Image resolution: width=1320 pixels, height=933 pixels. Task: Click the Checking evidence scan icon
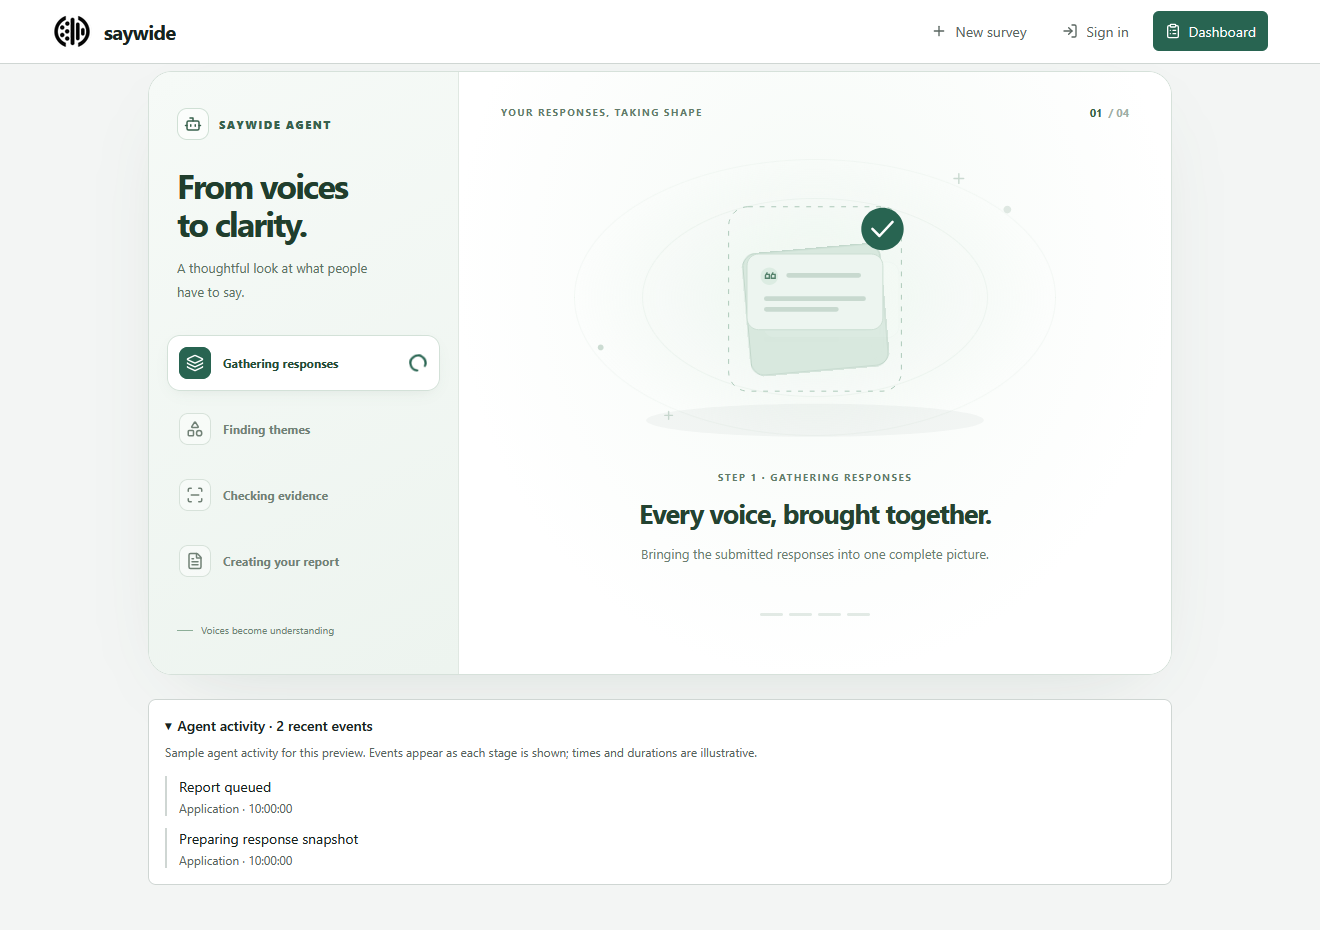[195, 495]
